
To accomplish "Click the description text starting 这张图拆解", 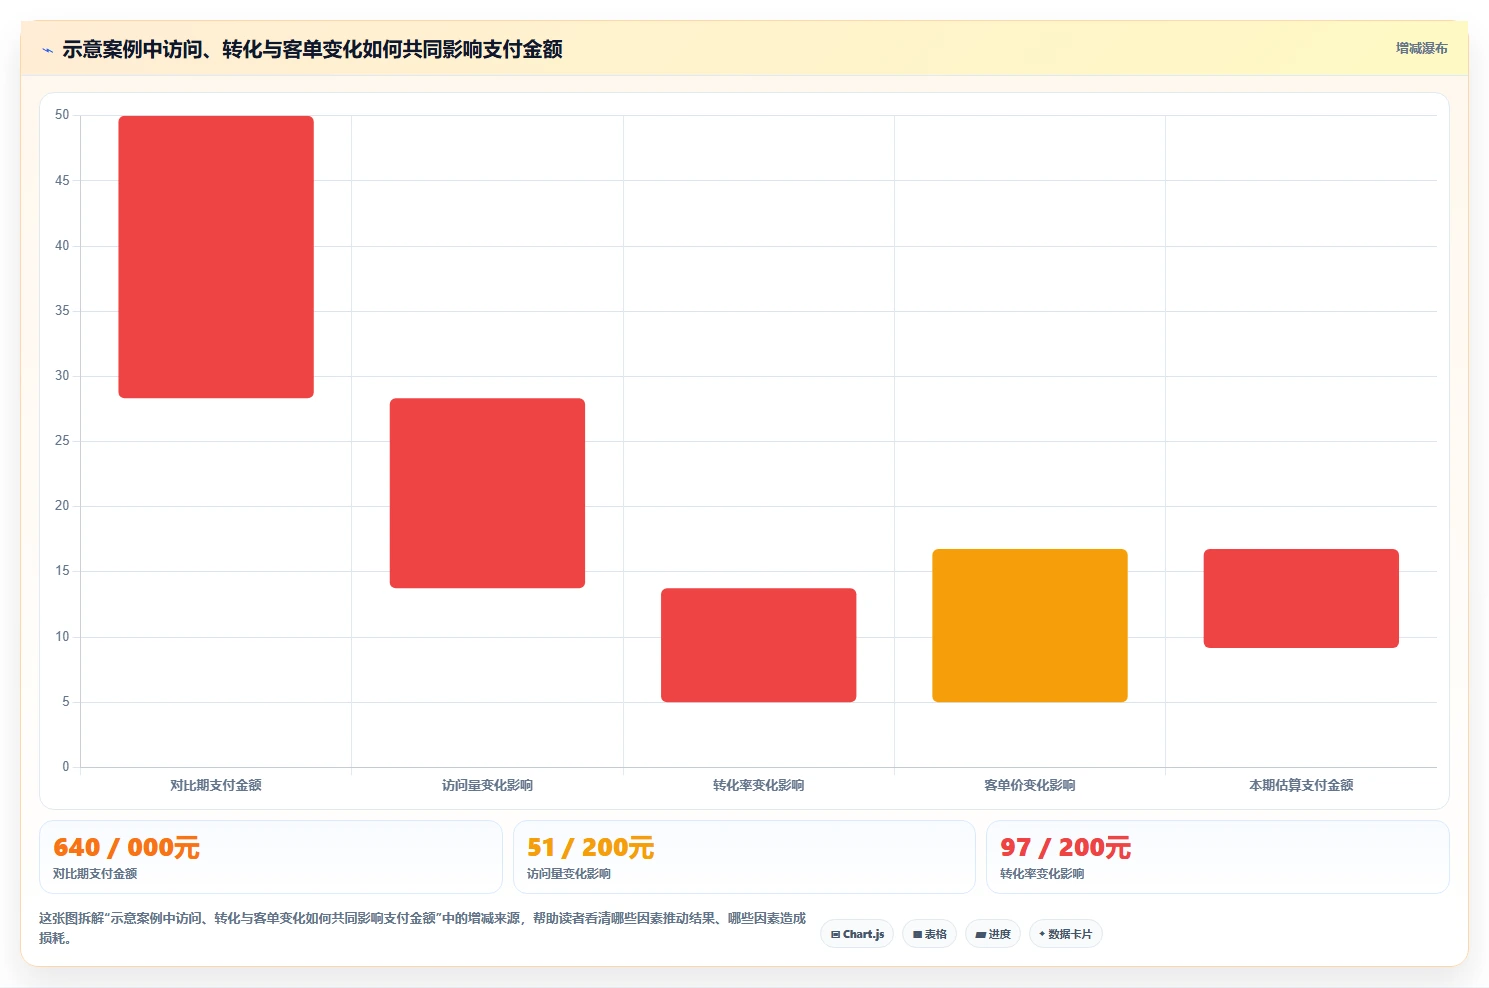I will (x=422, y=928).
